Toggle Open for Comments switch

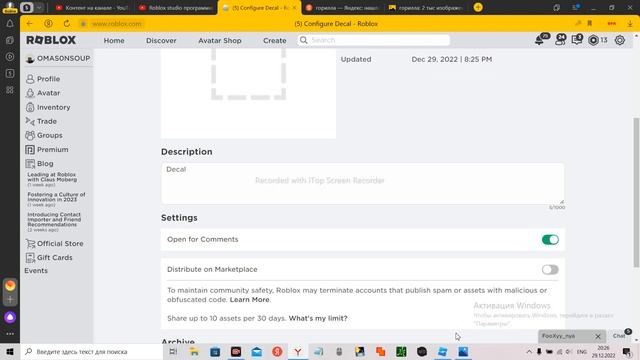[x=550, y=240]
